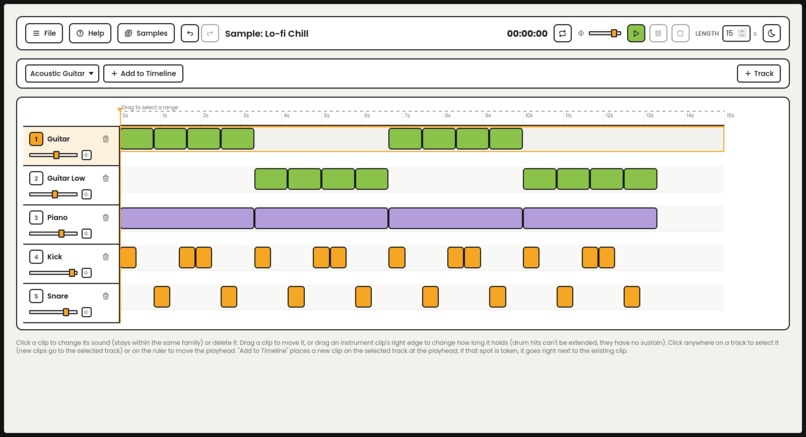Select track number 5 badge for Snare
This screenshot has height=437, width=806.
[x=36, y=296]
